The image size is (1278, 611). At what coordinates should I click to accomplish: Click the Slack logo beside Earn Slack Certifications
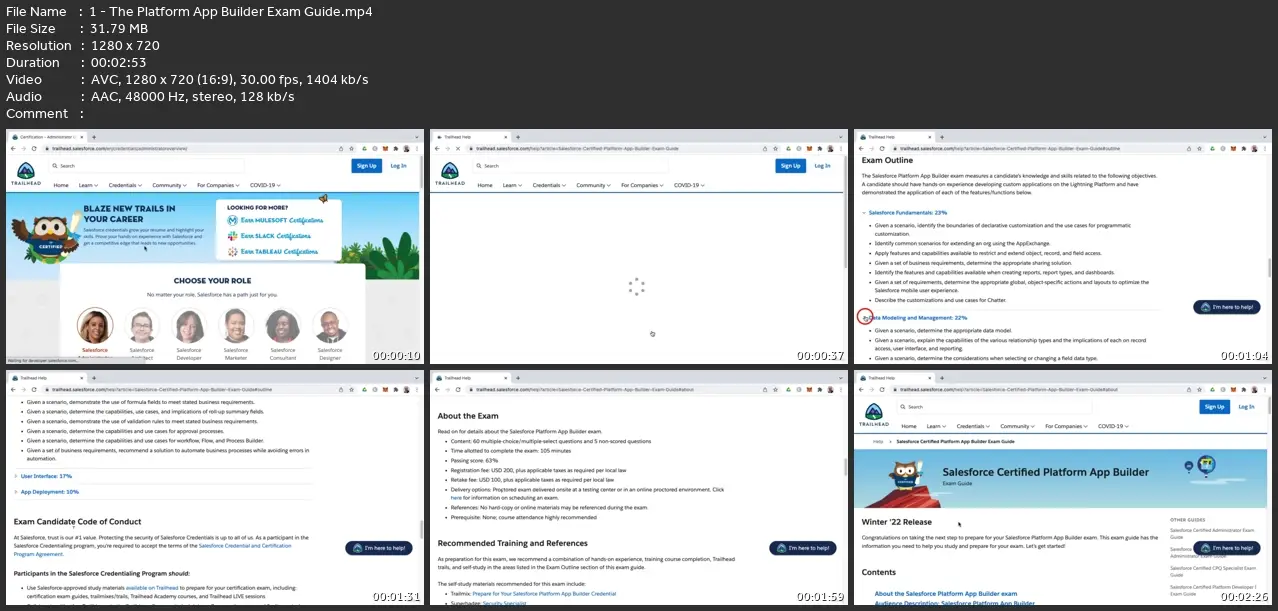(232, 236)
